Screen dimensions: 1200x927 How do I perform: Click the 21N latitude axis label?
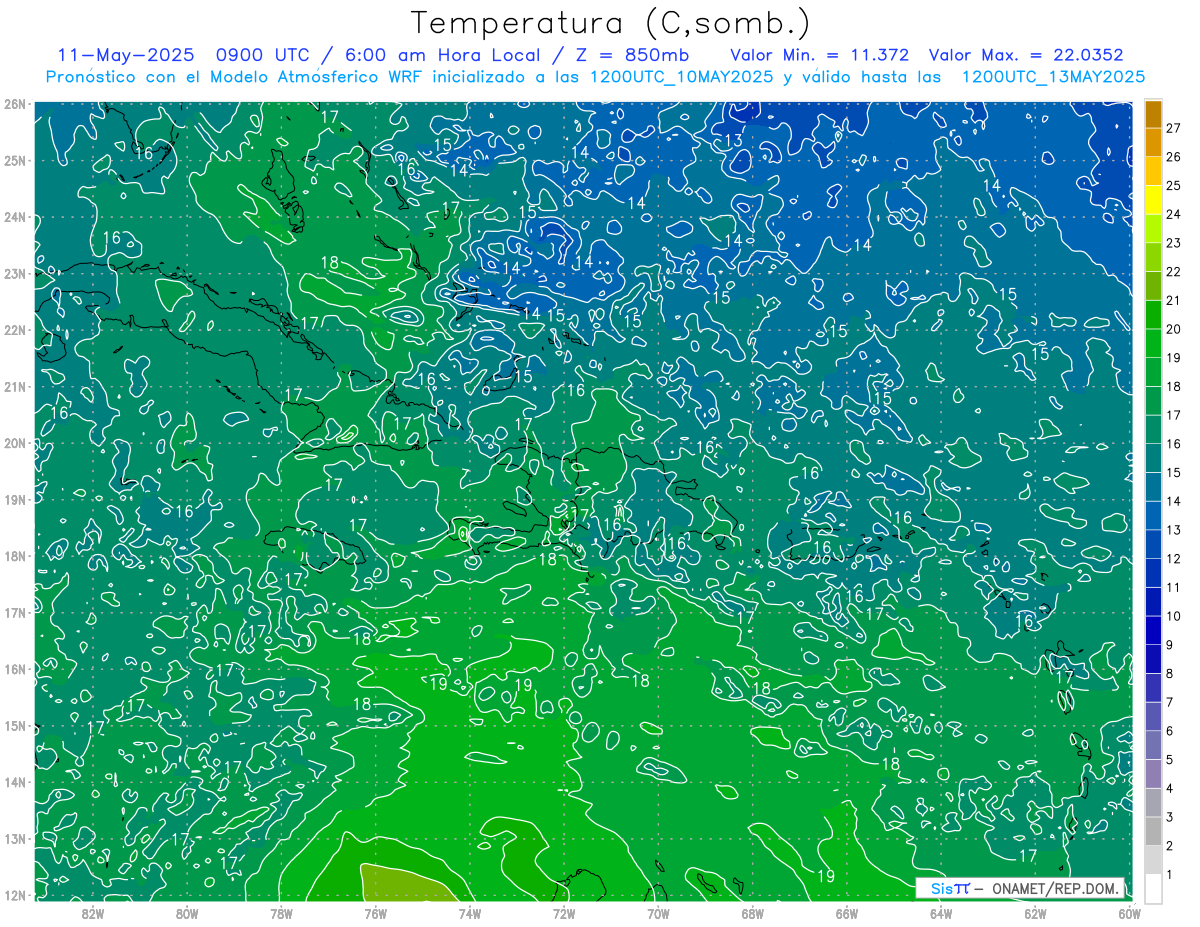[x=14, y=386]
